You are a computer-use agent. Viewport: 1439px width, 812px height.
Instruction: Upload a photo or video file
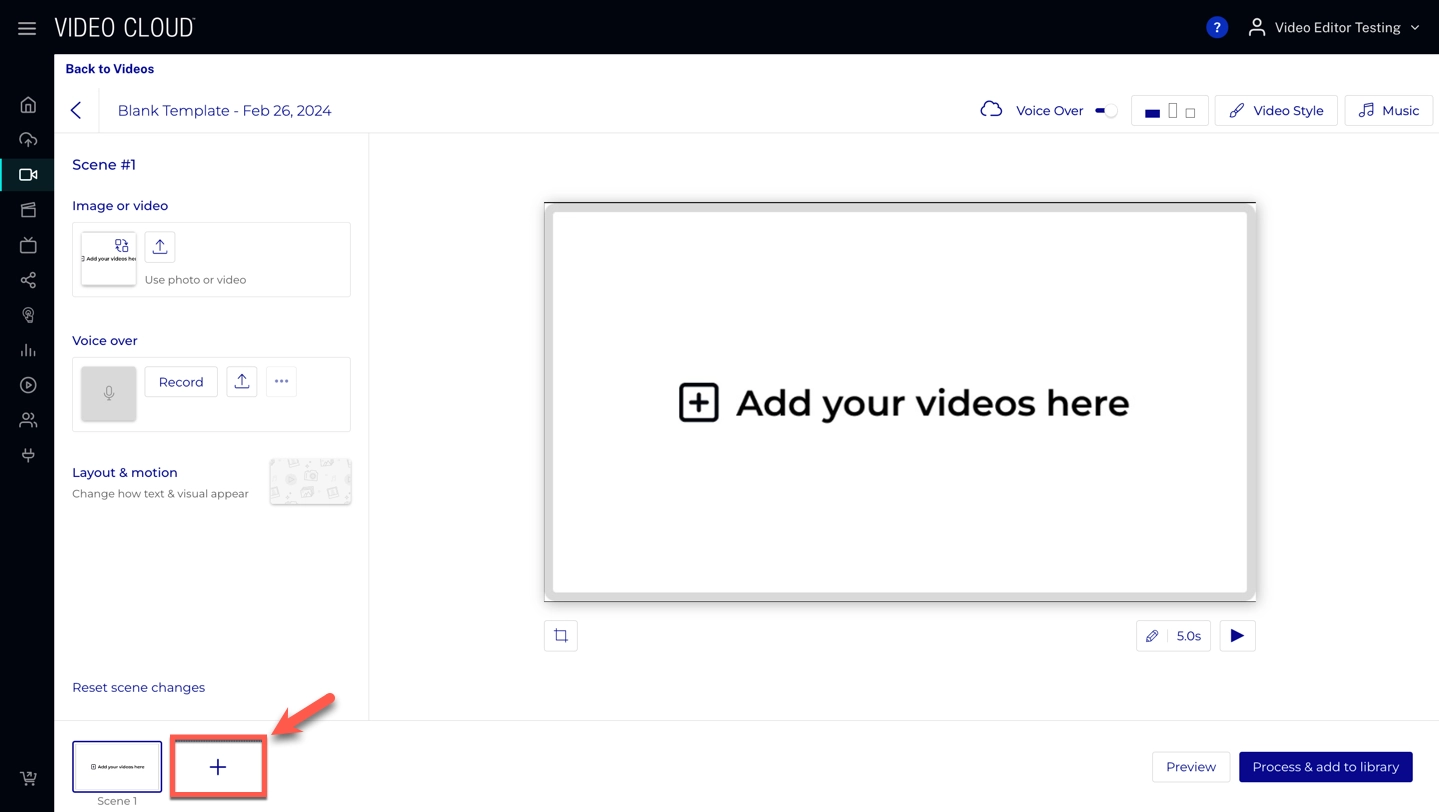[160, 247]
